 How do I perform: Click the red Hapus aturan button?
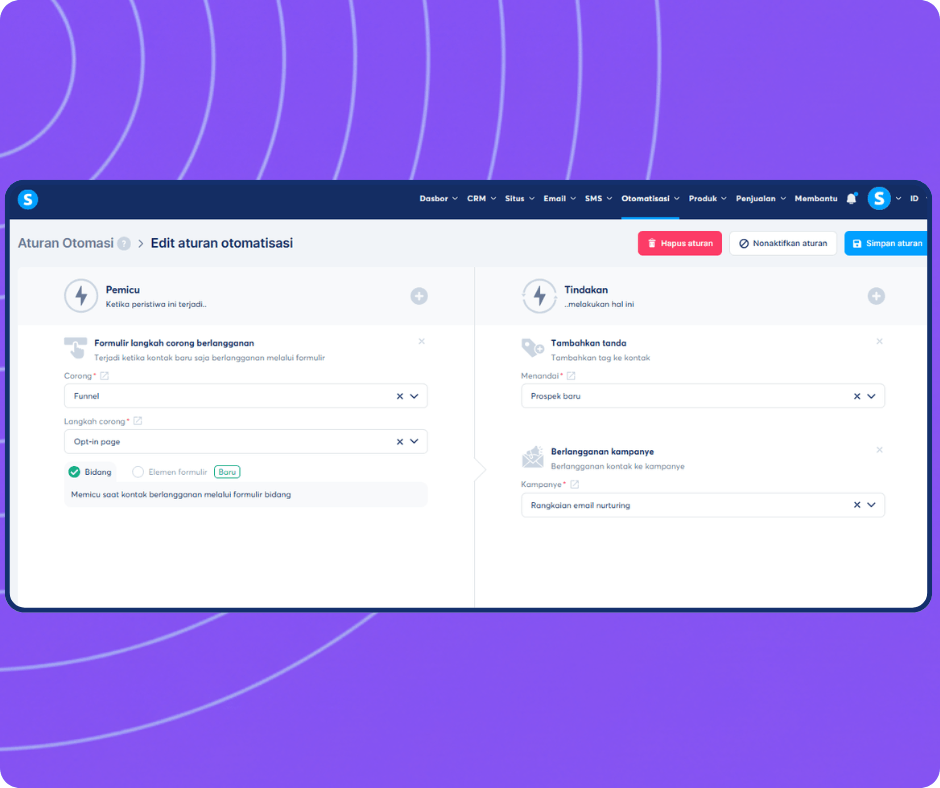coord(680,243)
